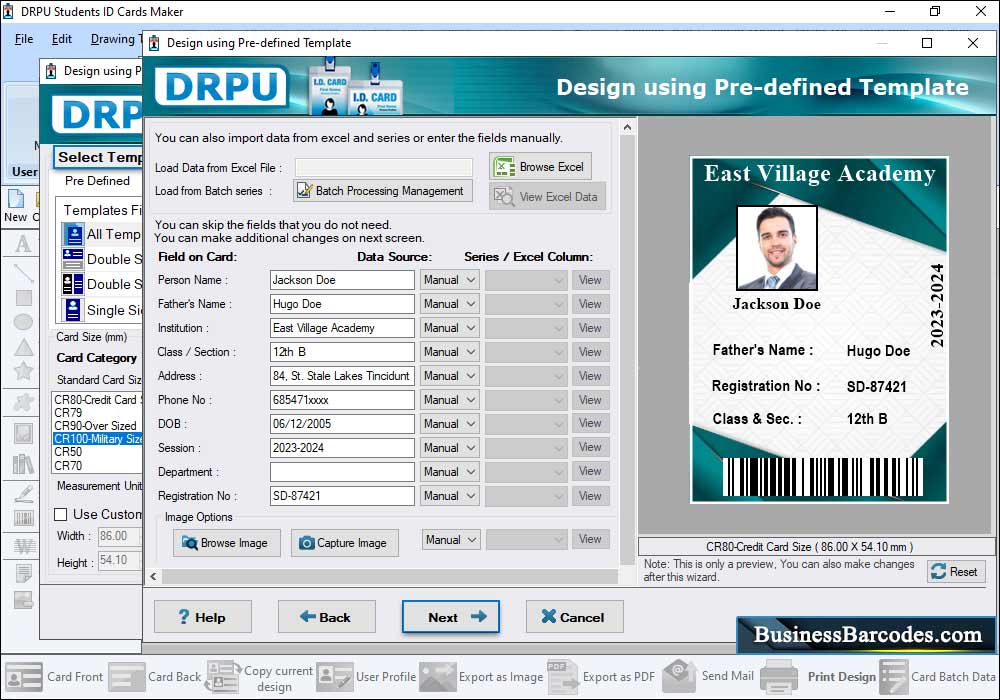
Task: Click the signature pen tool in left toolbar
Action: 24,493
